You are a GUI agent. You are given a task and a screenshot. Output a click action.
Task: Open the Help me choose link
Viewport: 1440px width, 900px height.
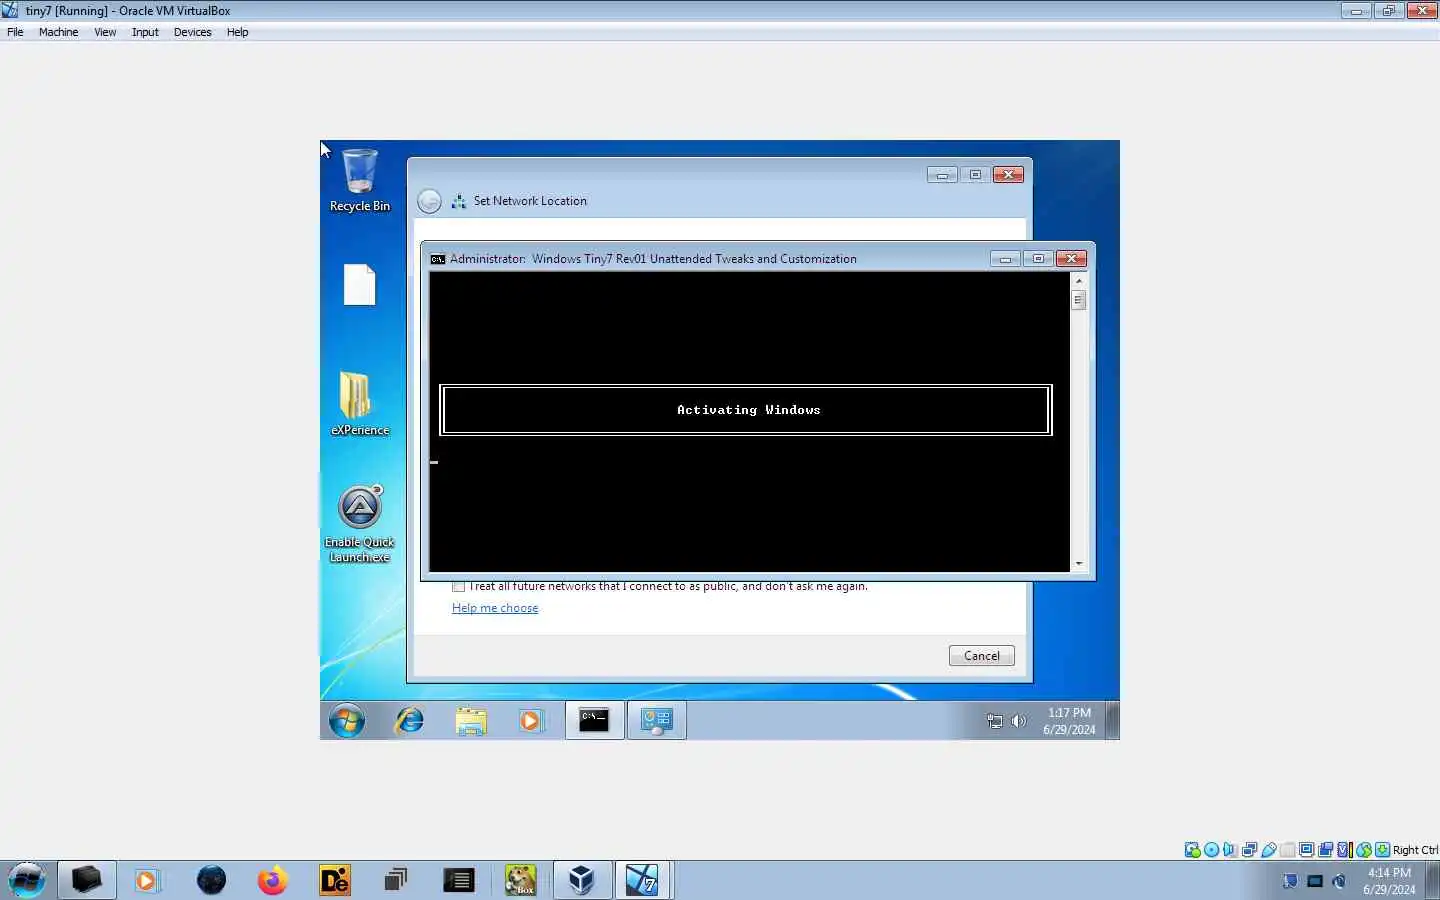(495, 608)
